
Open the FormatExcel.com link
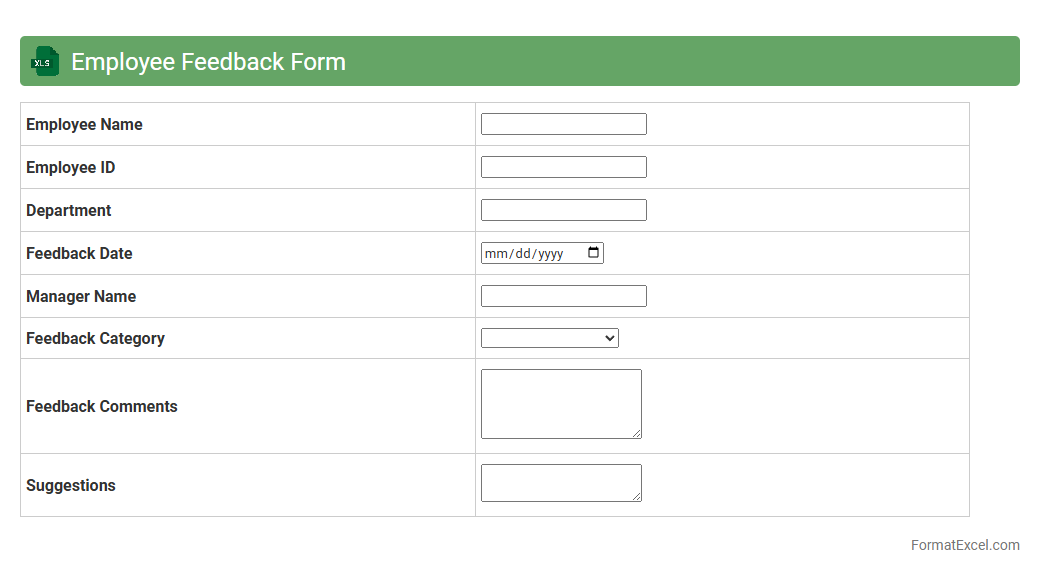[x=964, y=545]
